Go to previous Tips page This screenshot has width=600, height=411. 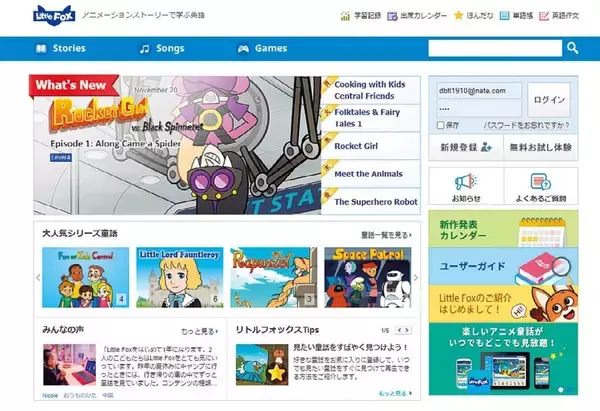pos(399,330)
